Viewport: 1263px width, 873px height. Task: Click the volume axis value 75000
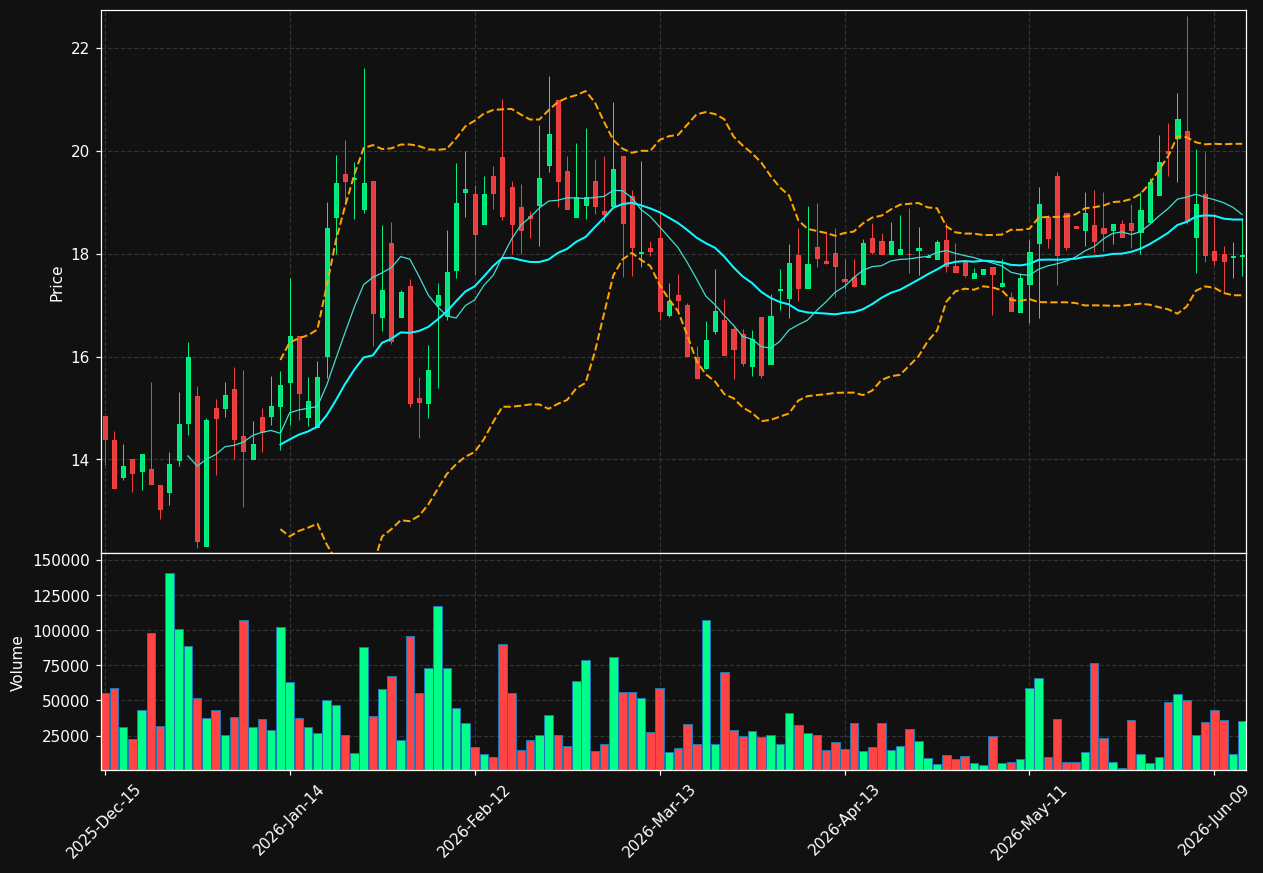[x=66, y=666]
